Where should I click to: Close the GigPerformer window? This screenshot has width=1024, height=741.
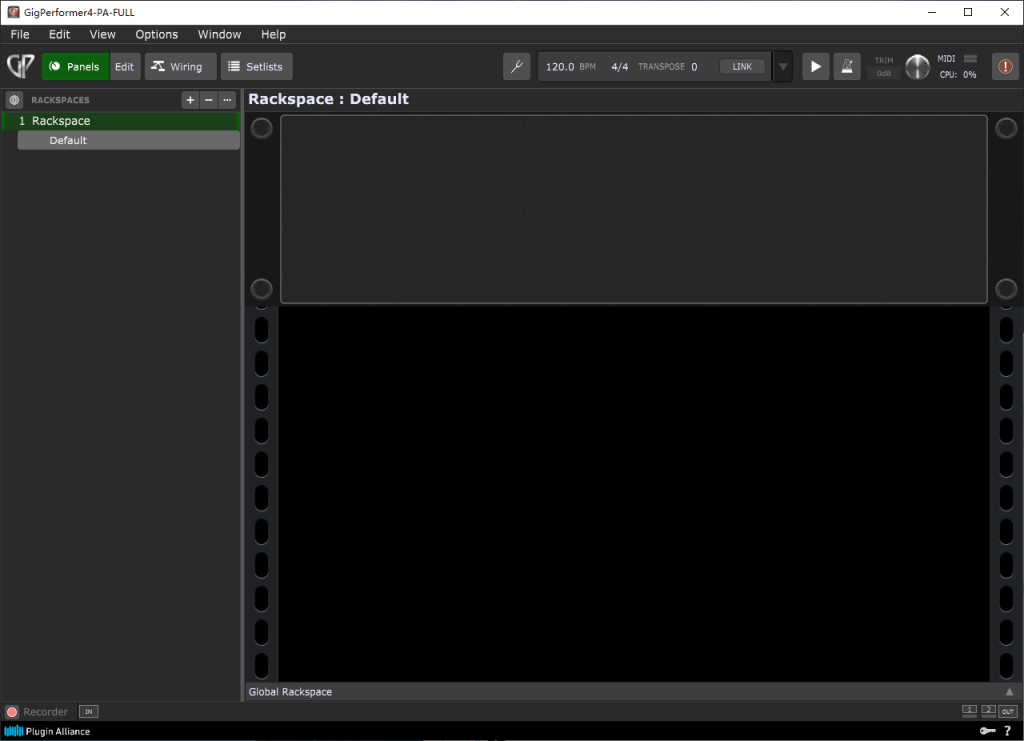click(1004, 12)
